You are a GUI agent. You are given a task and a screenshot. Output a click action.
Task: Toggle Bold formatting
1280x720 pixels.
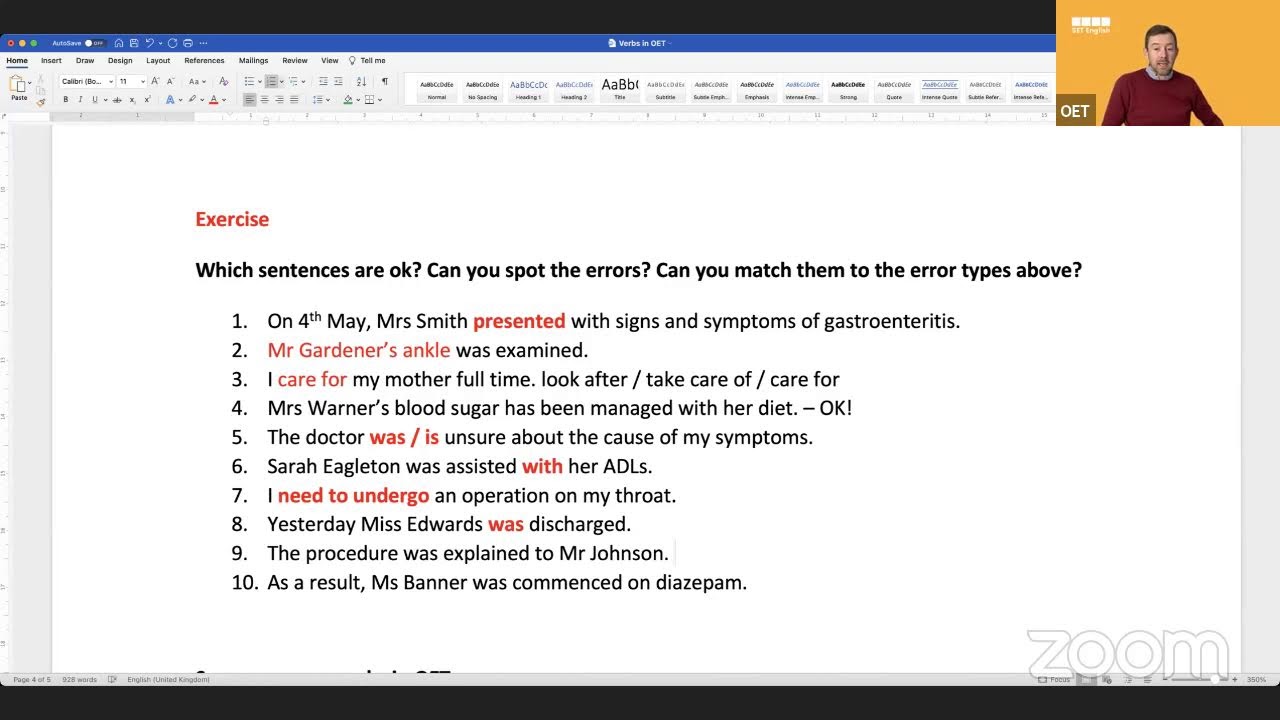click(66, 100)
